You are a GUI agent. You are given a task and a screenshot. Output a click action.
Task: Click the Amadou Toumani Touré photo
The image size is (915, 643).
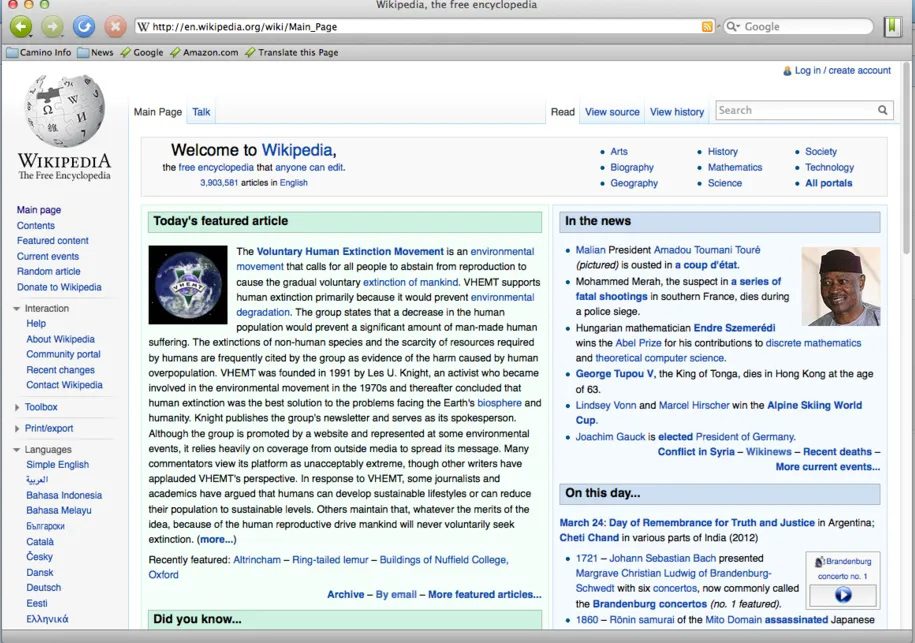tap(841, 286)
